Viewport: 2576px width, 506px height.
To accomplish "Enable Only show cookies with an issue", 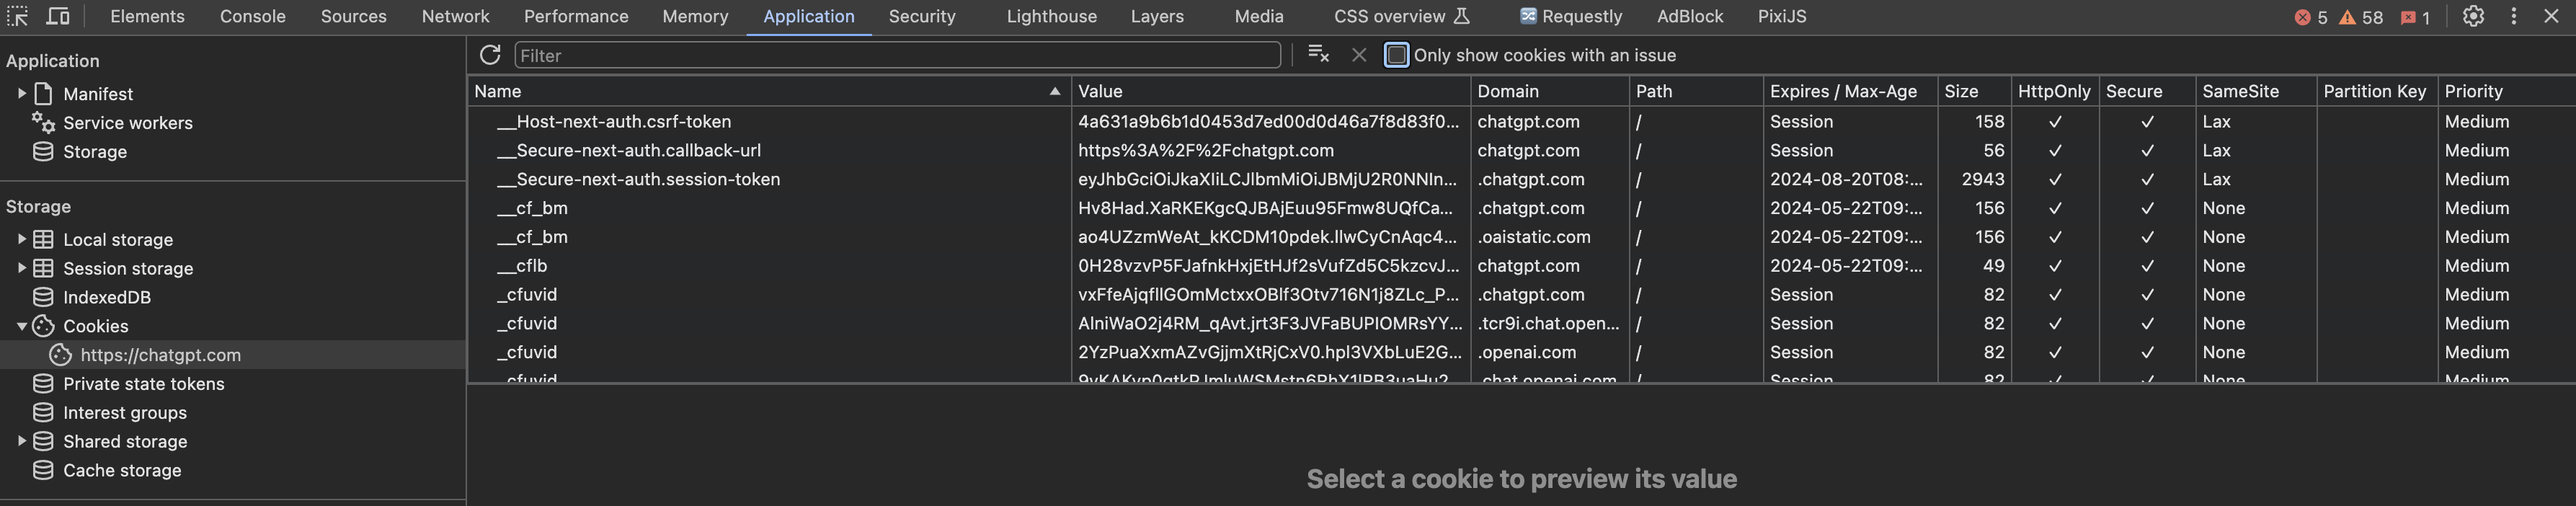I will tap(1396, 55).
